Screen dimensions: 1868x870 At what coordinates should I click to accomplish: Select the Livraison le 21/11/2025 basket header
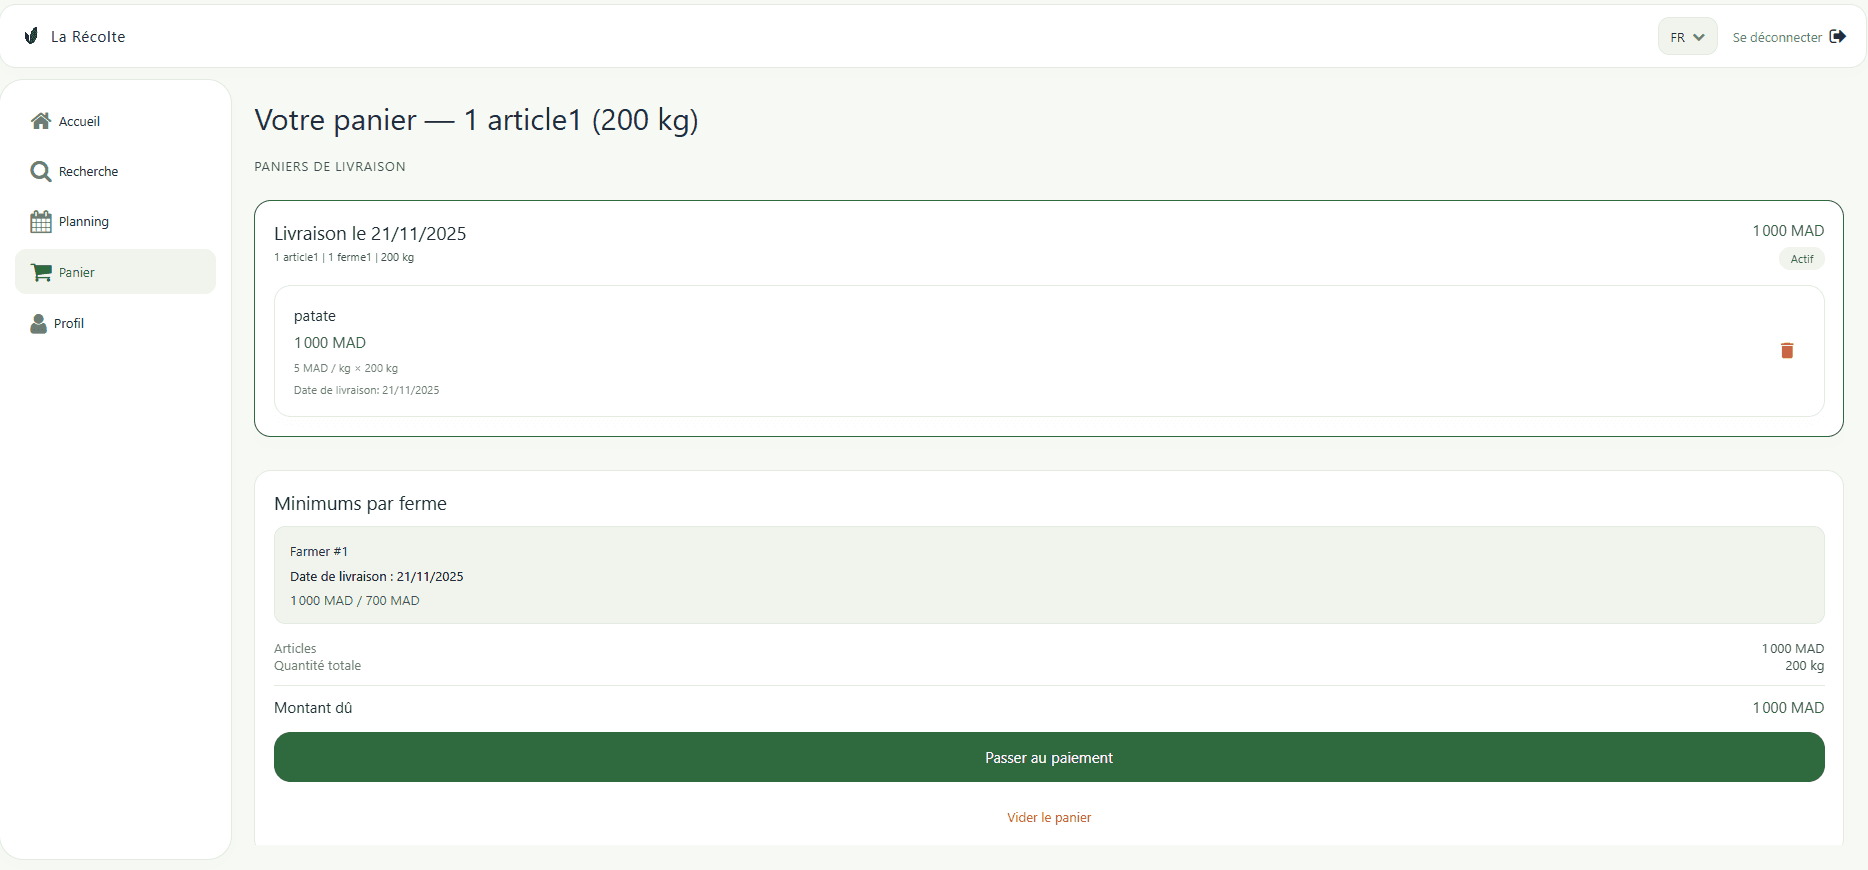[370, 233]
